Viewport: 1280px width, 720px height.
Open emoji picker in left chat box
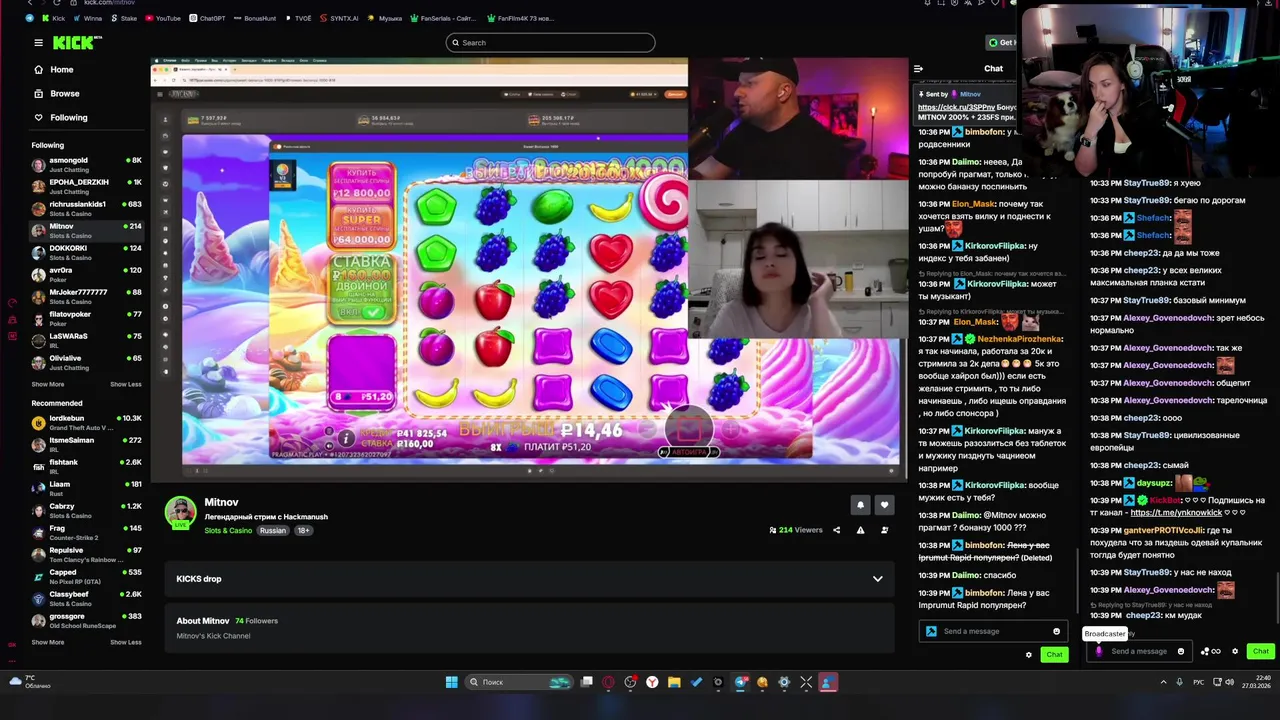pyautogui.click(x=1056, y=632)
